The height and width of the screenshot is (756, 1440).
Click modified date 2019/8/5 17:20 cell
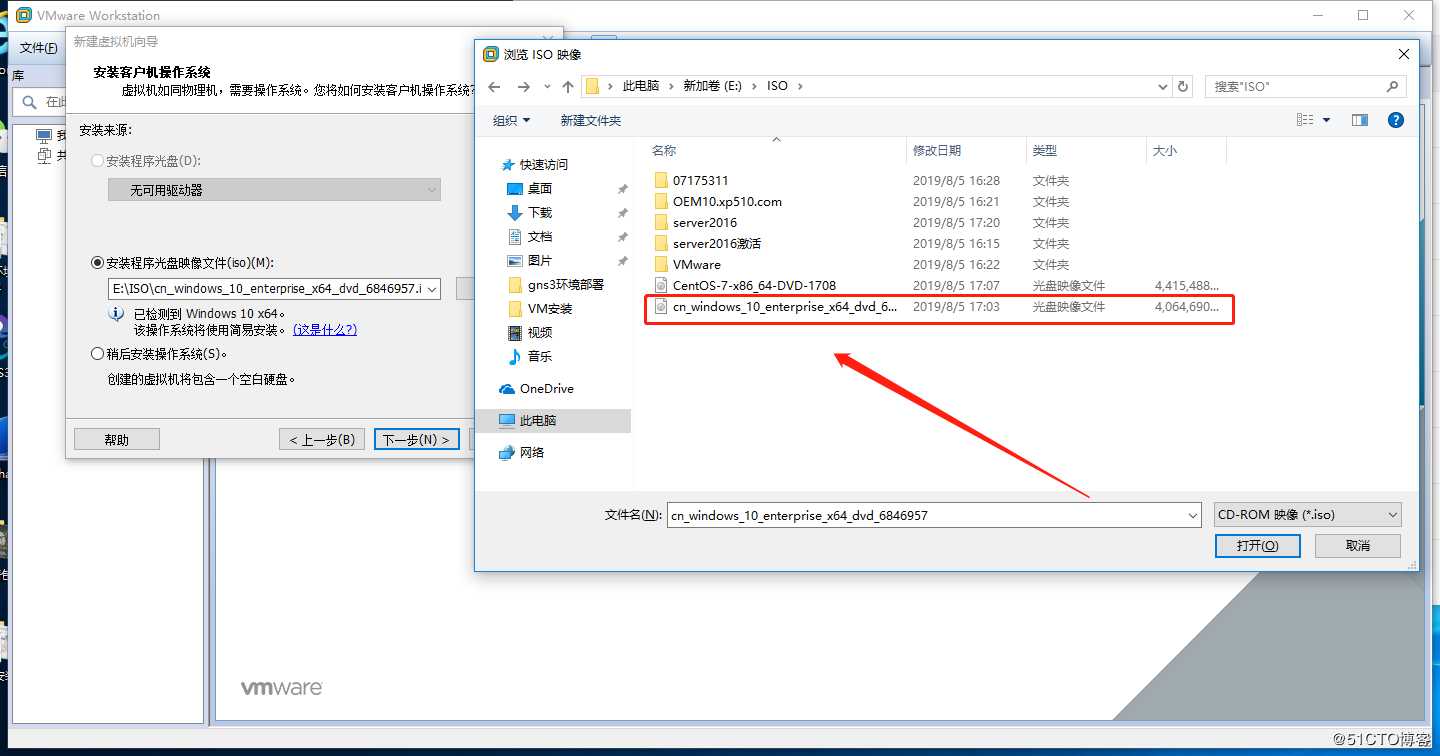pos(956,223)
